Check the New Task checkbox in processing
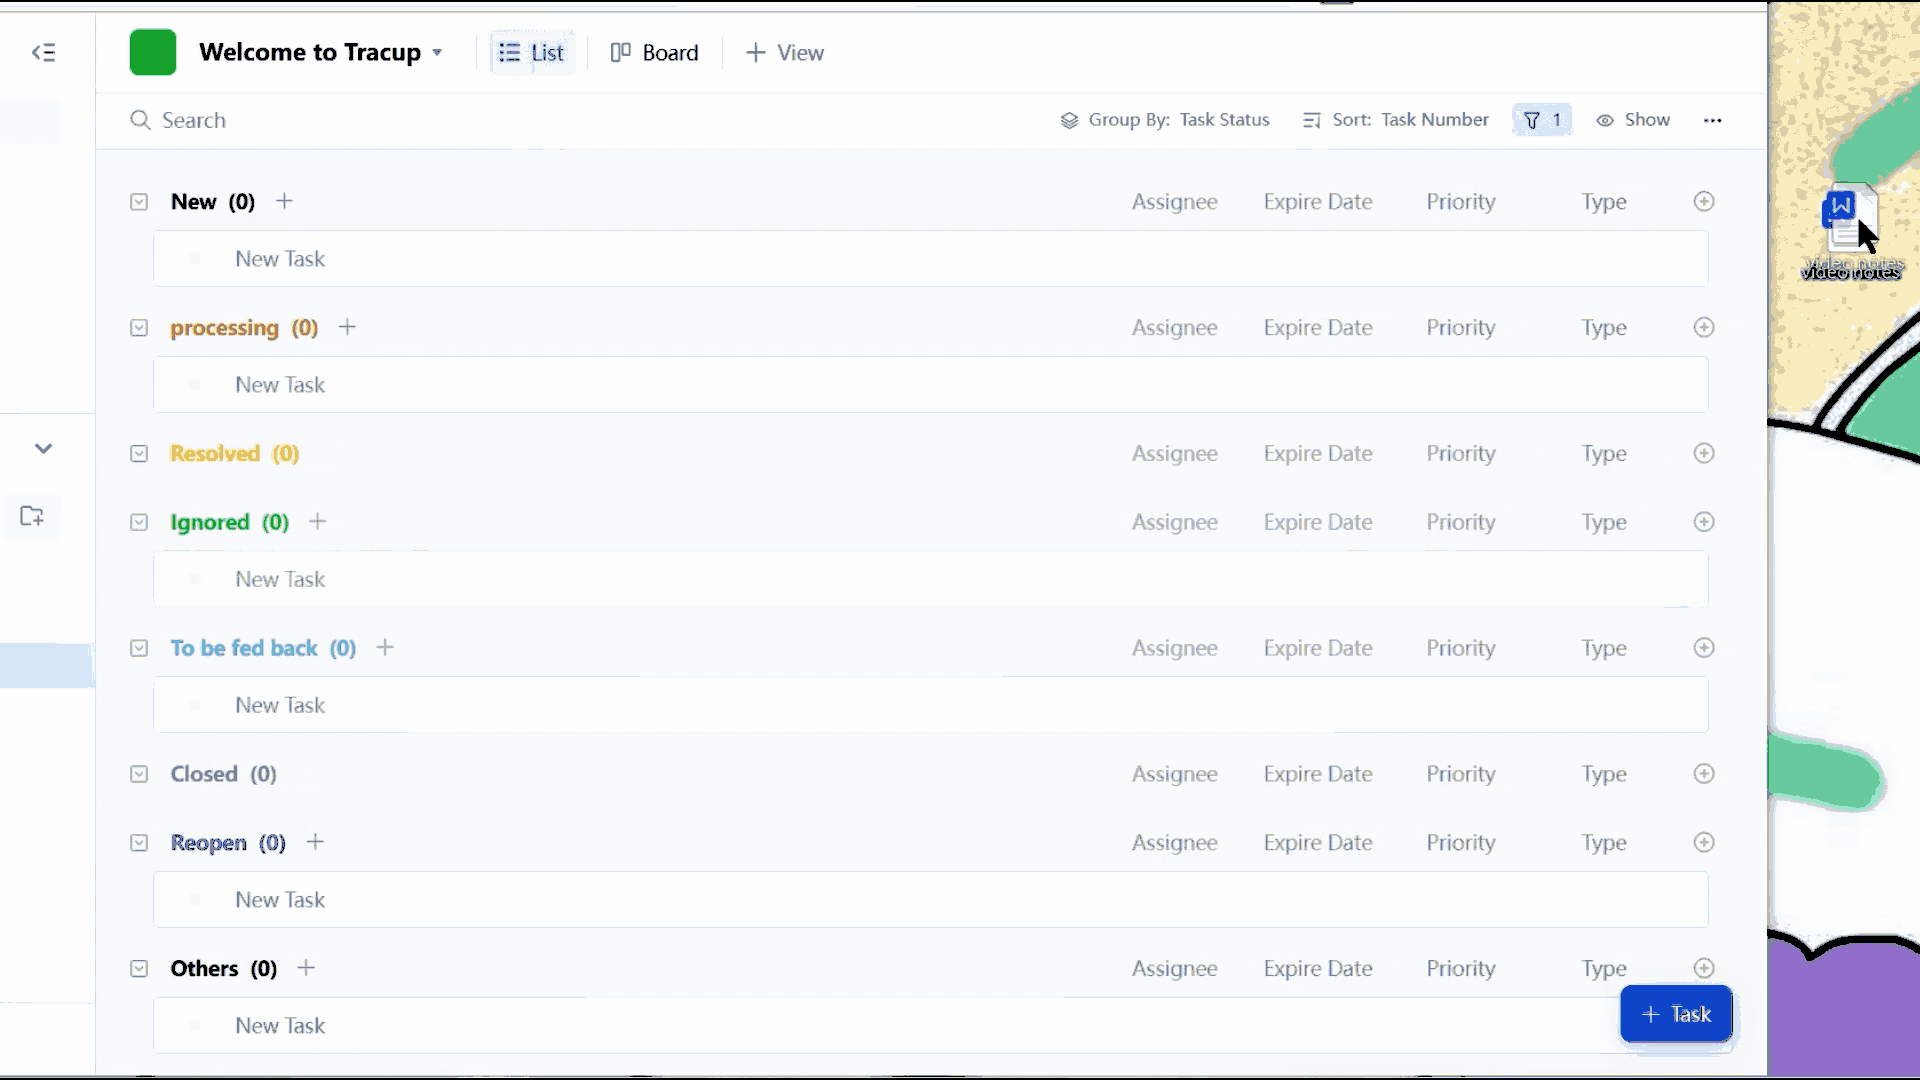This screenshot has width=1920, height=1080. click(195, 384)
